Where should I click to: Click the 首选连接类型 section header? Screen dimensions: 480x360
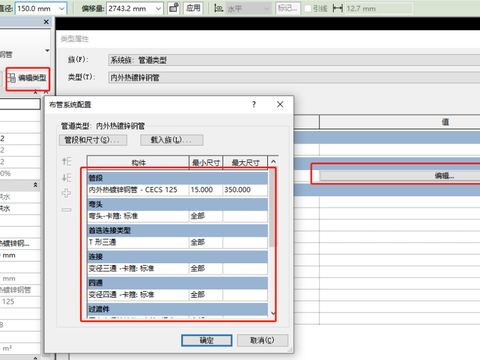178,230
